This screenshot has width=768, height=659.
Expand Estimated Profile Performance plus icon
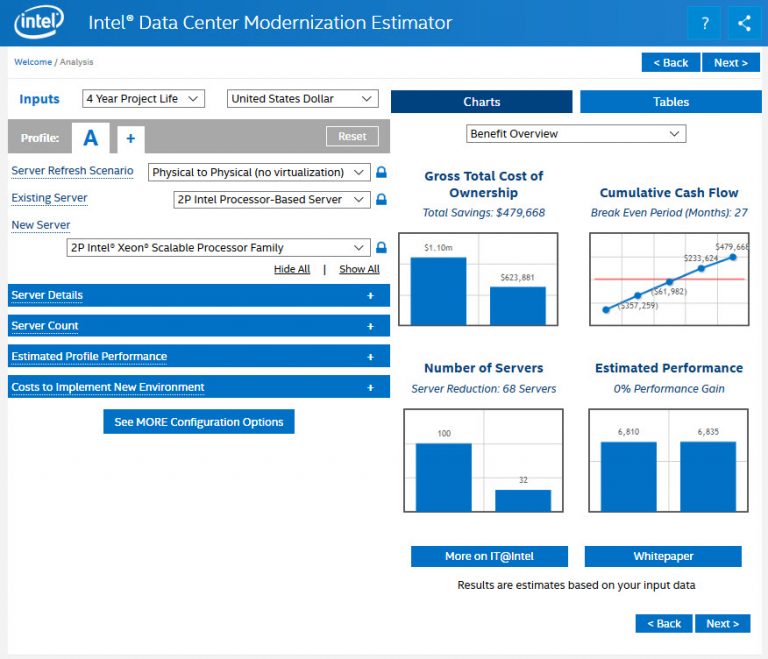pos(370,357)
